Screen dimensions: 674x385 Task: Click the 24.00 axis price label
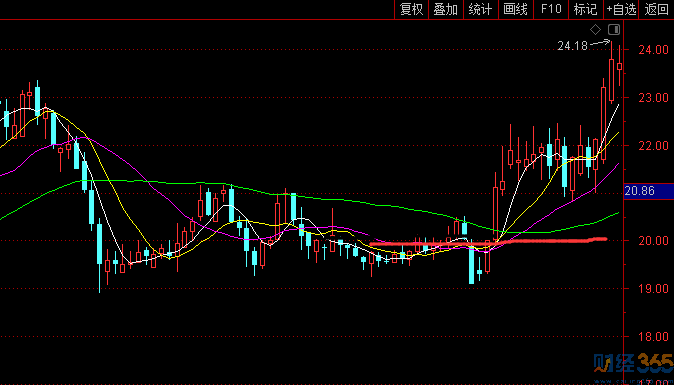[x=653, y=50]
